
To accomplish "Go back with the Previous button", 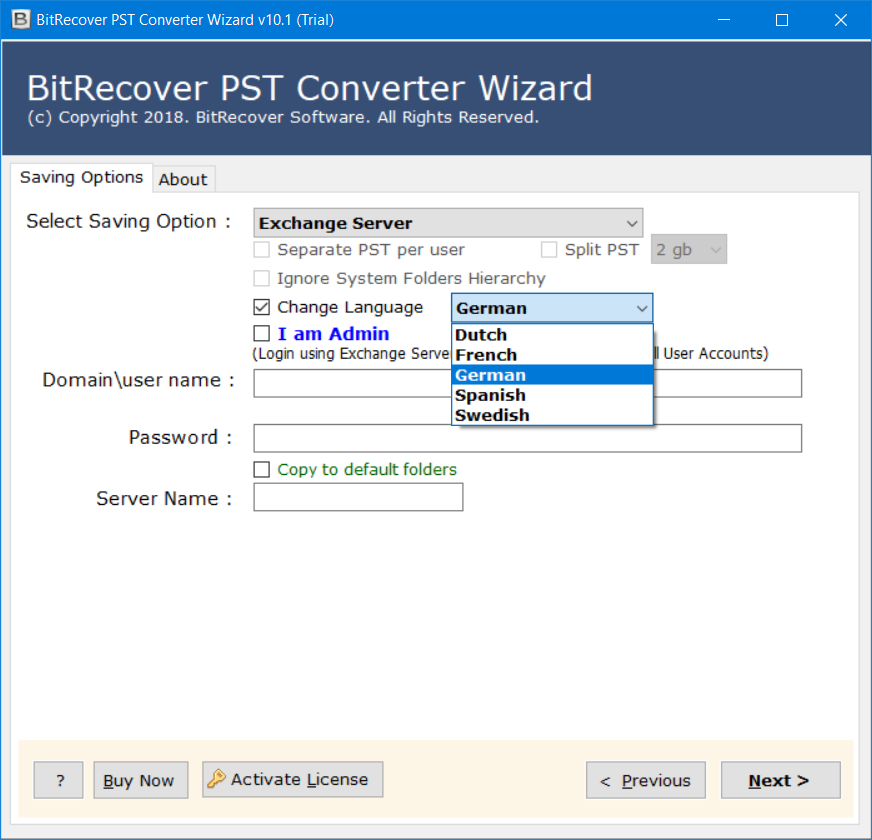I will [x=646, y=780].
